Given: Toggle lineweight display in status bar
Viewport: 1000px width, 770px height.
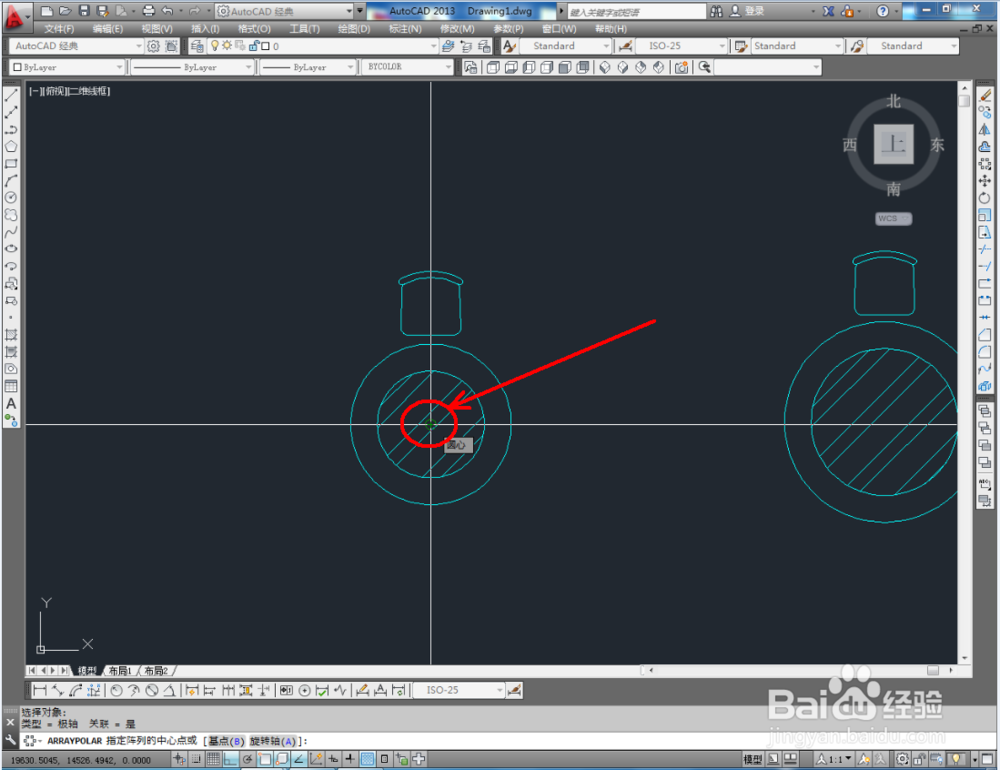Looking at the screenshot, I should pos(350,759).
